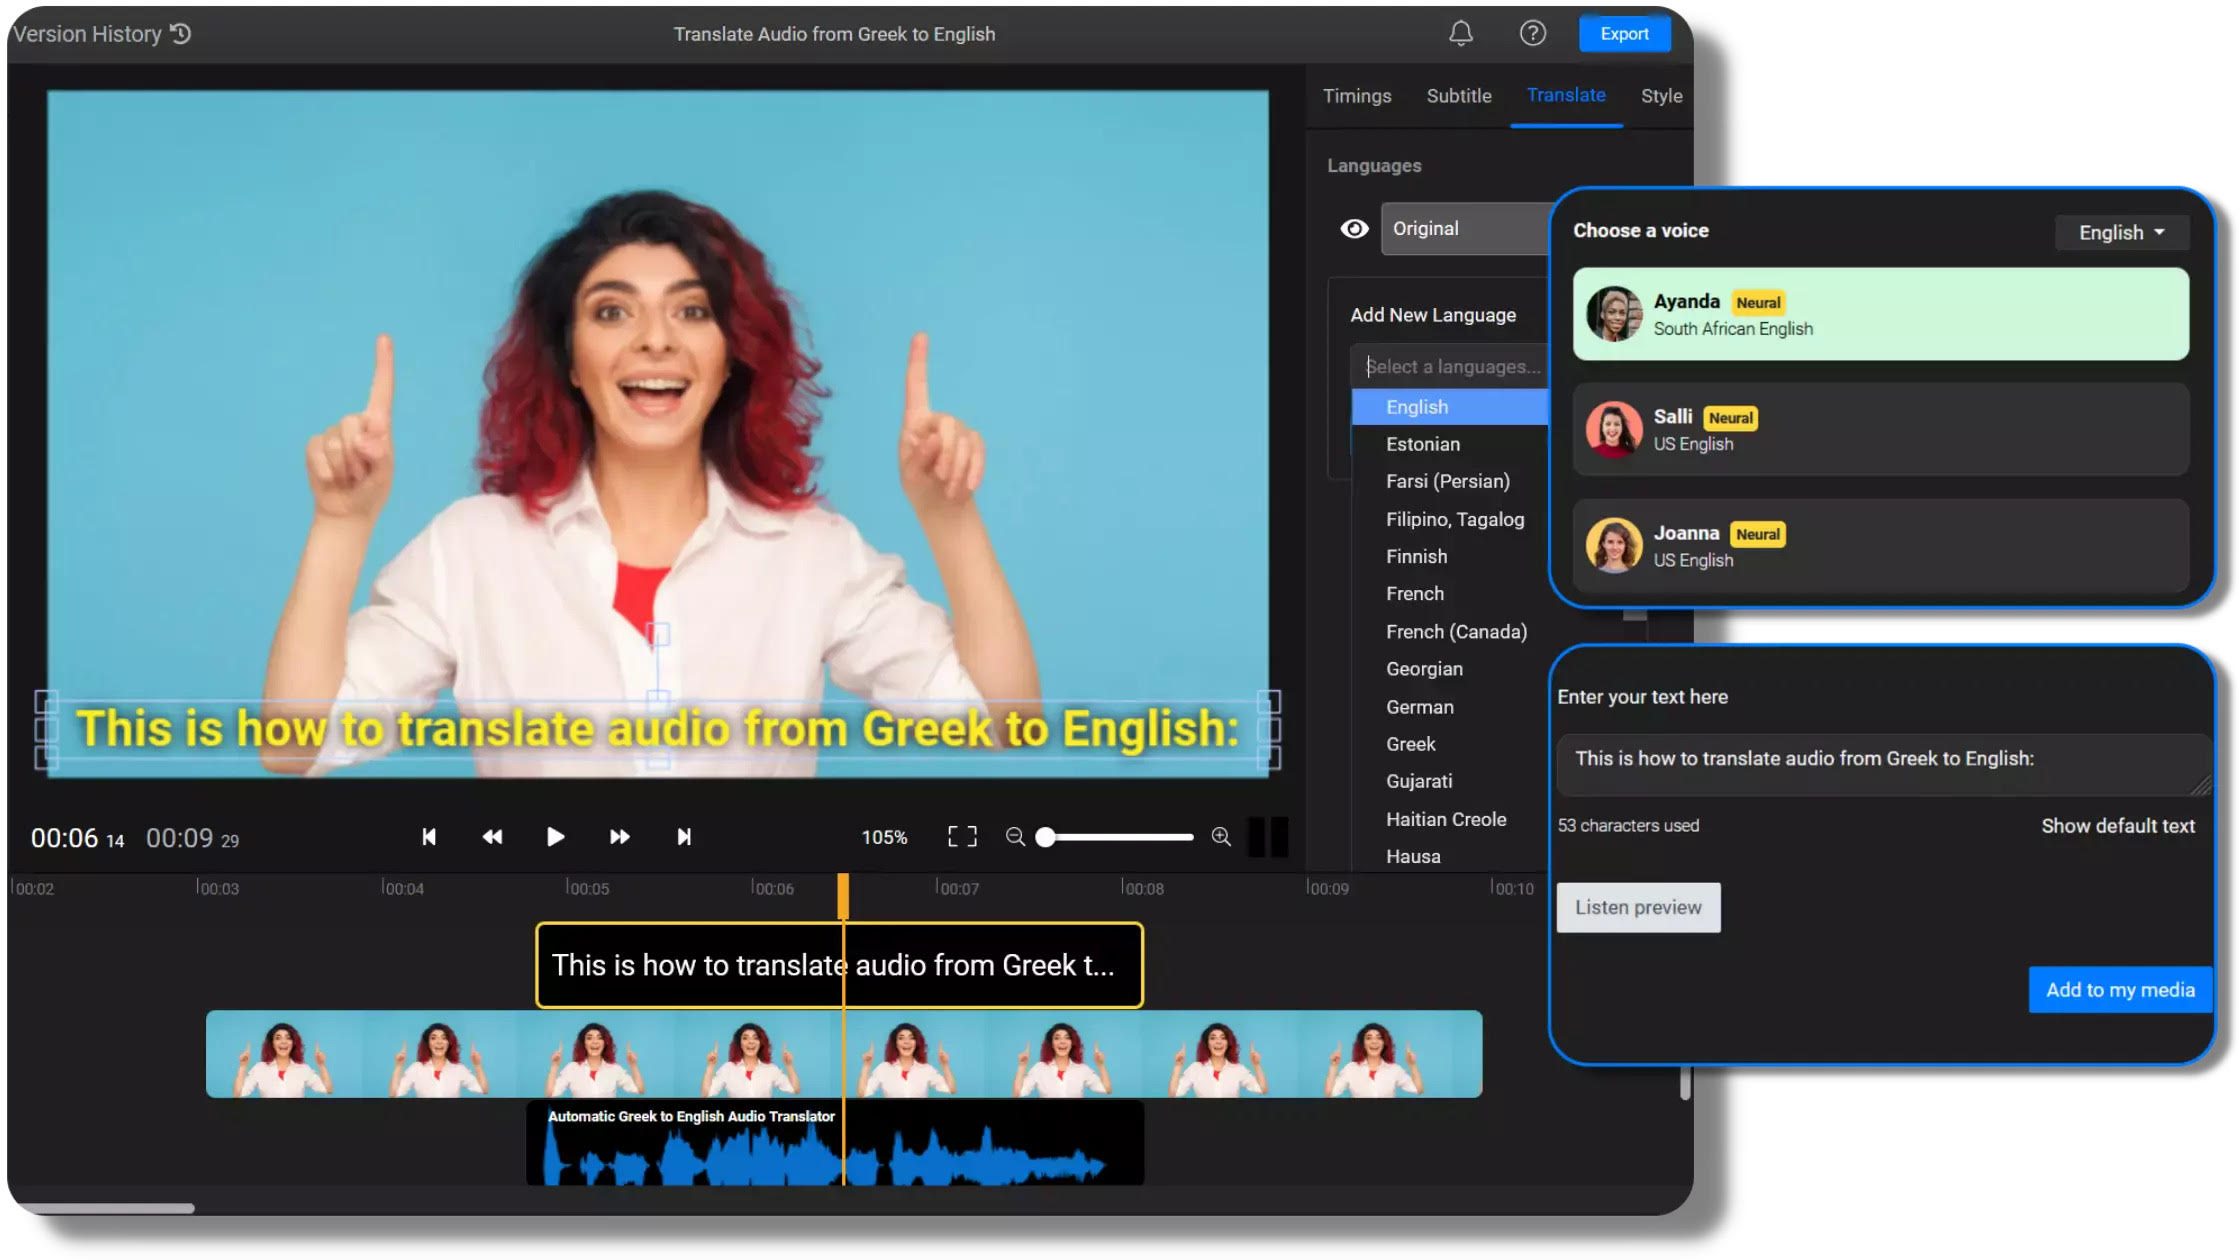Switch to the Subtitle tab

tap(1458, 96)
